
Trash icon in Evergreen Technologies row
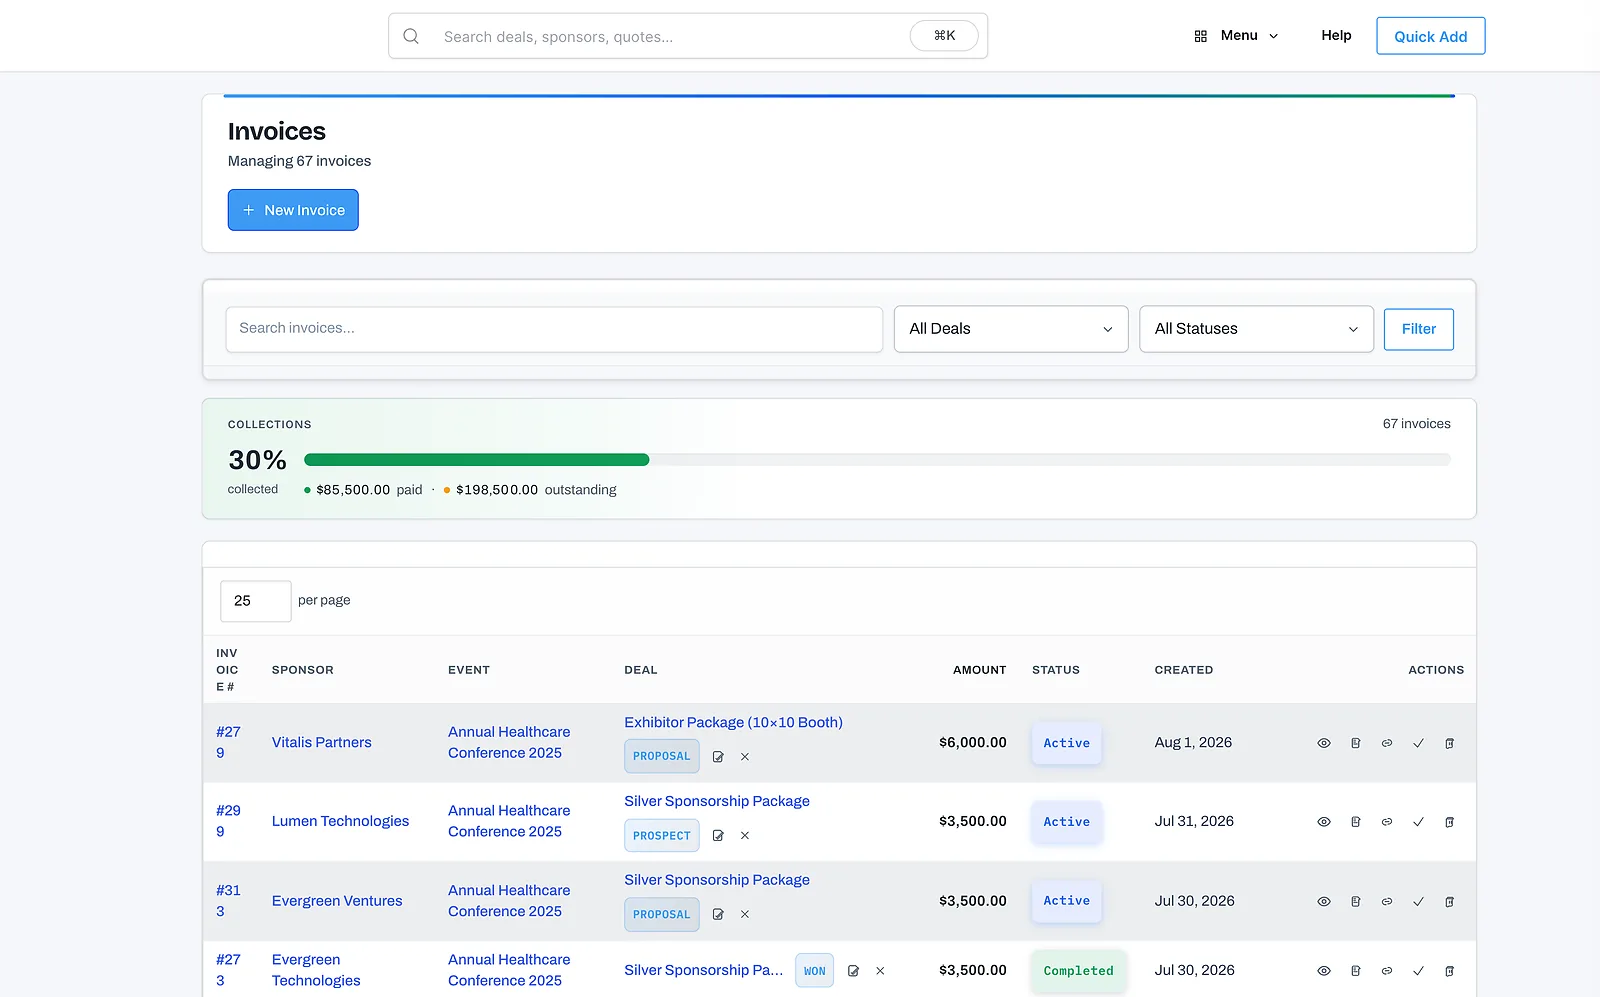tap(1450, 971)
